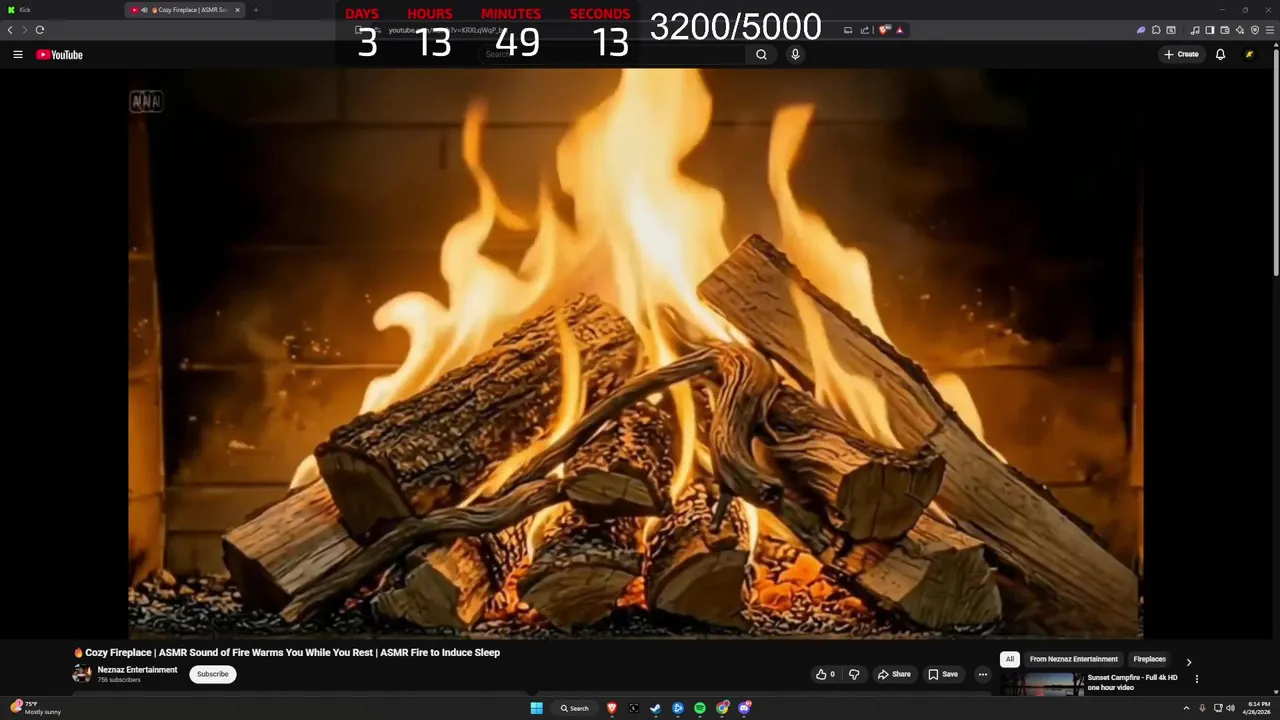Viewport: 1280px width, 720px height.
Task: Click the taskbar Search box
Action: tap(576, 708)
